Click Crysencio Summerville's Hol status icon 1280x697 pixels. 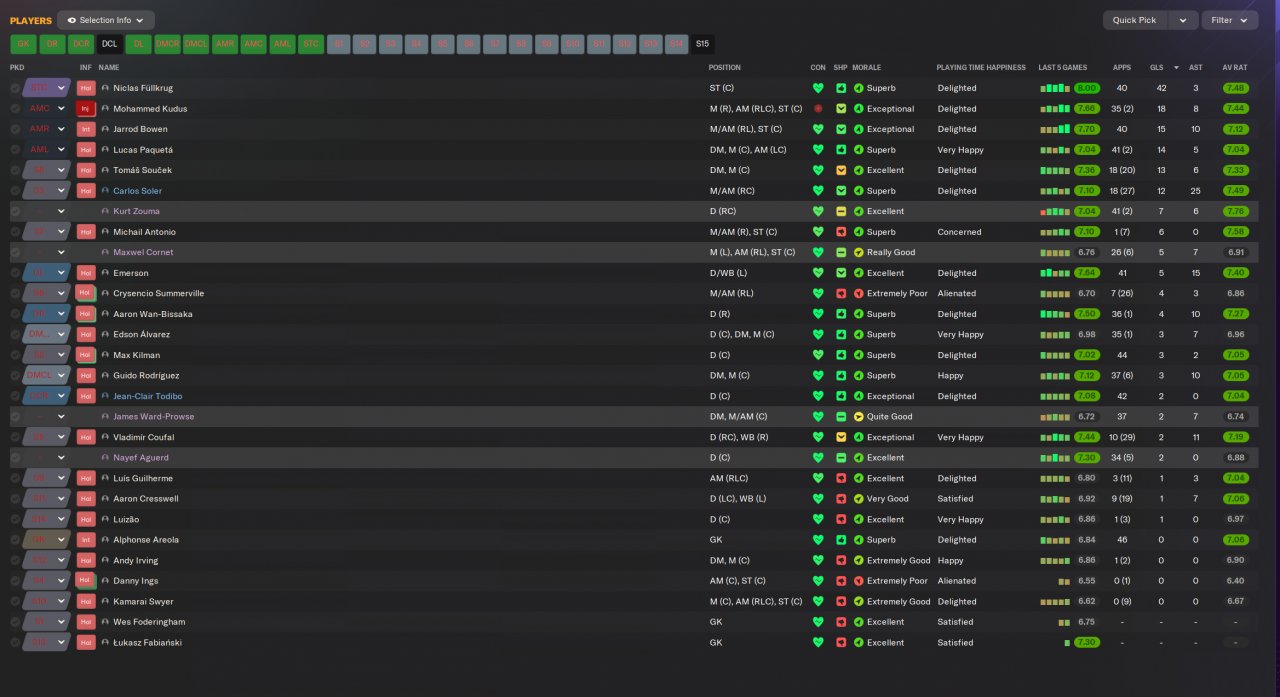tap(86, 293)
